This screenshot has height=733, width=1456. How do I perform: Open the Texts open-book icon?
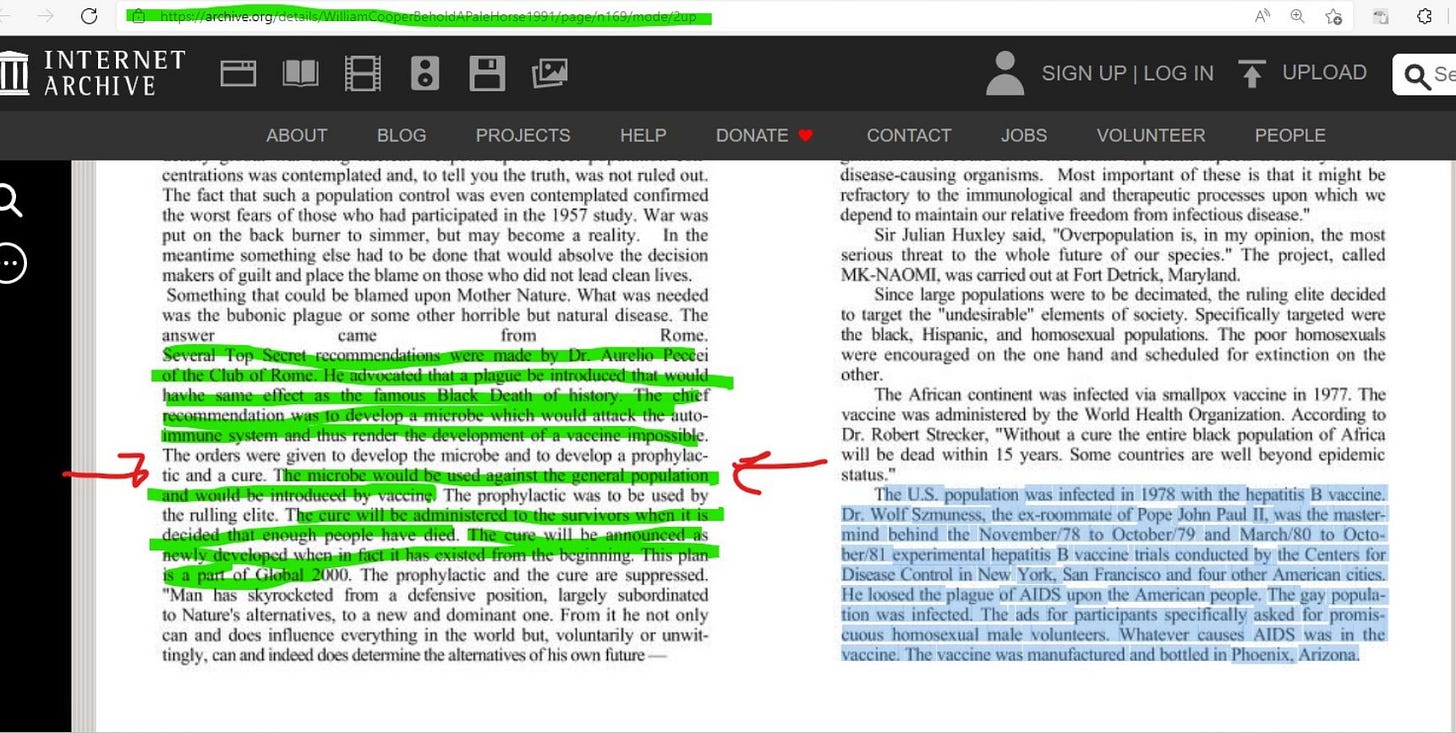301,73
